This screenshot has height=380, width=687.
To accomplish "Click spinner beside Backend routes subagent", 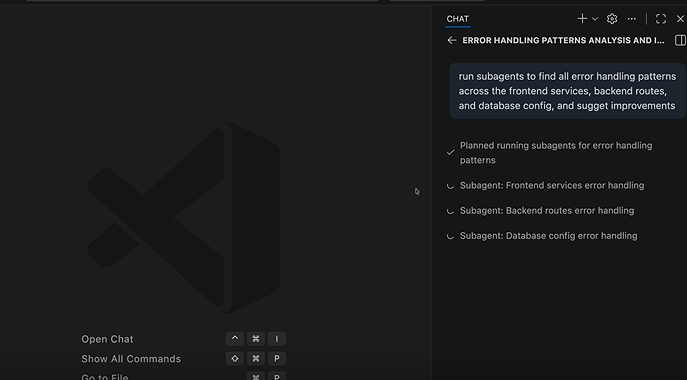I will pyautogui.click(x=450, y=211).
